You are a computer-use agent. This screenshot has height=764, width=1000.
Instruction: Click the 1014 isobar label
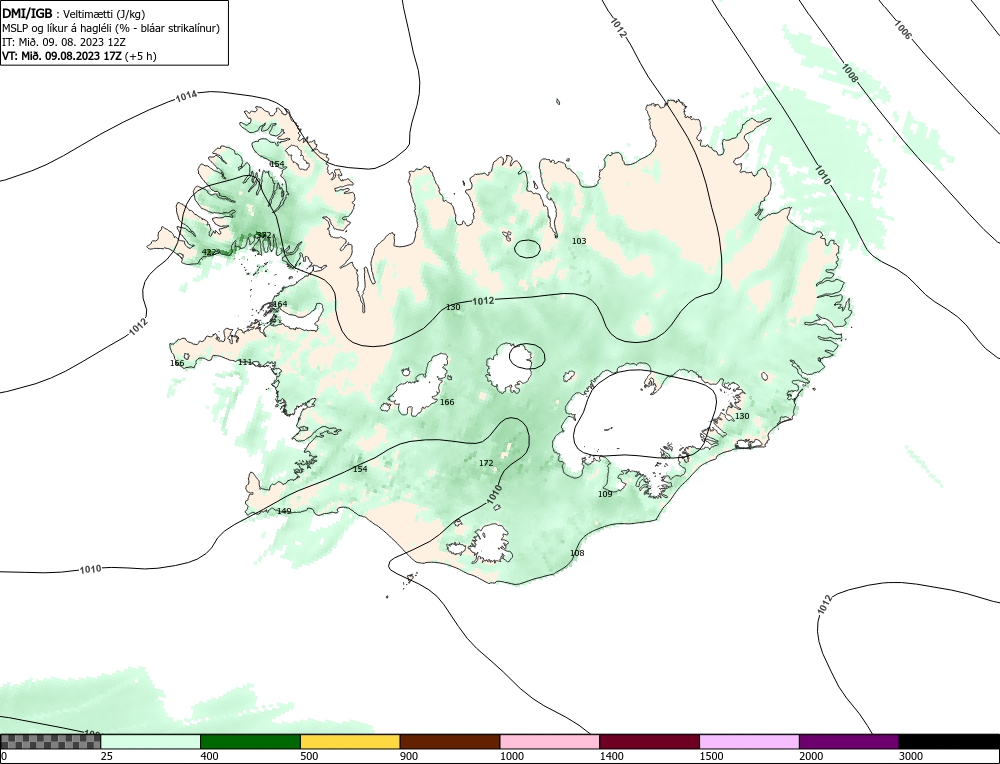click(186, 96)
